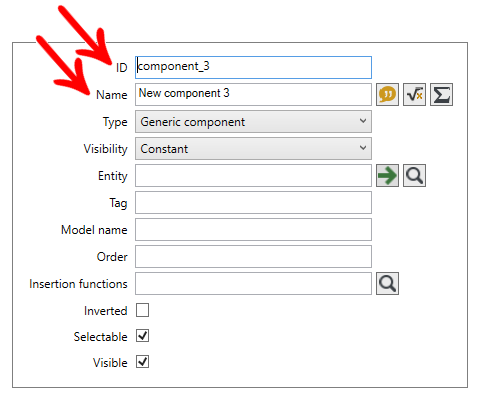
Task: Expand the Visibility dropdown set to Constant
Action: (x=253, y=149)
